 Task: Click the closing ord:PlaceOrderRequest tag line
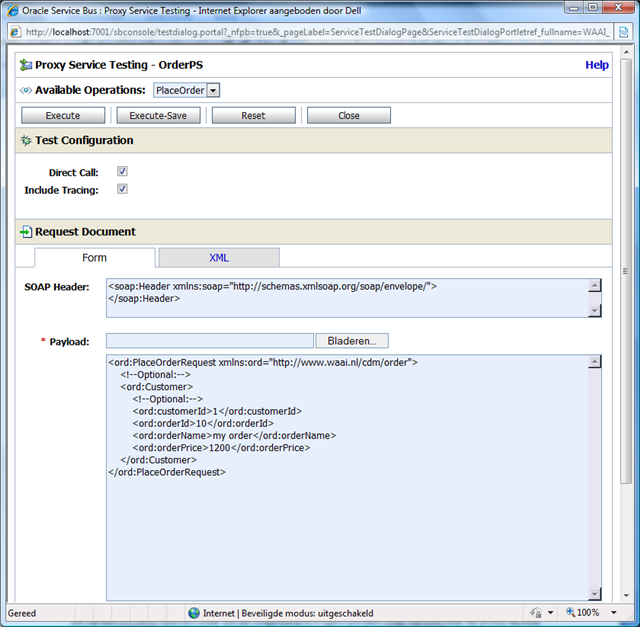(x=167, y=472)
